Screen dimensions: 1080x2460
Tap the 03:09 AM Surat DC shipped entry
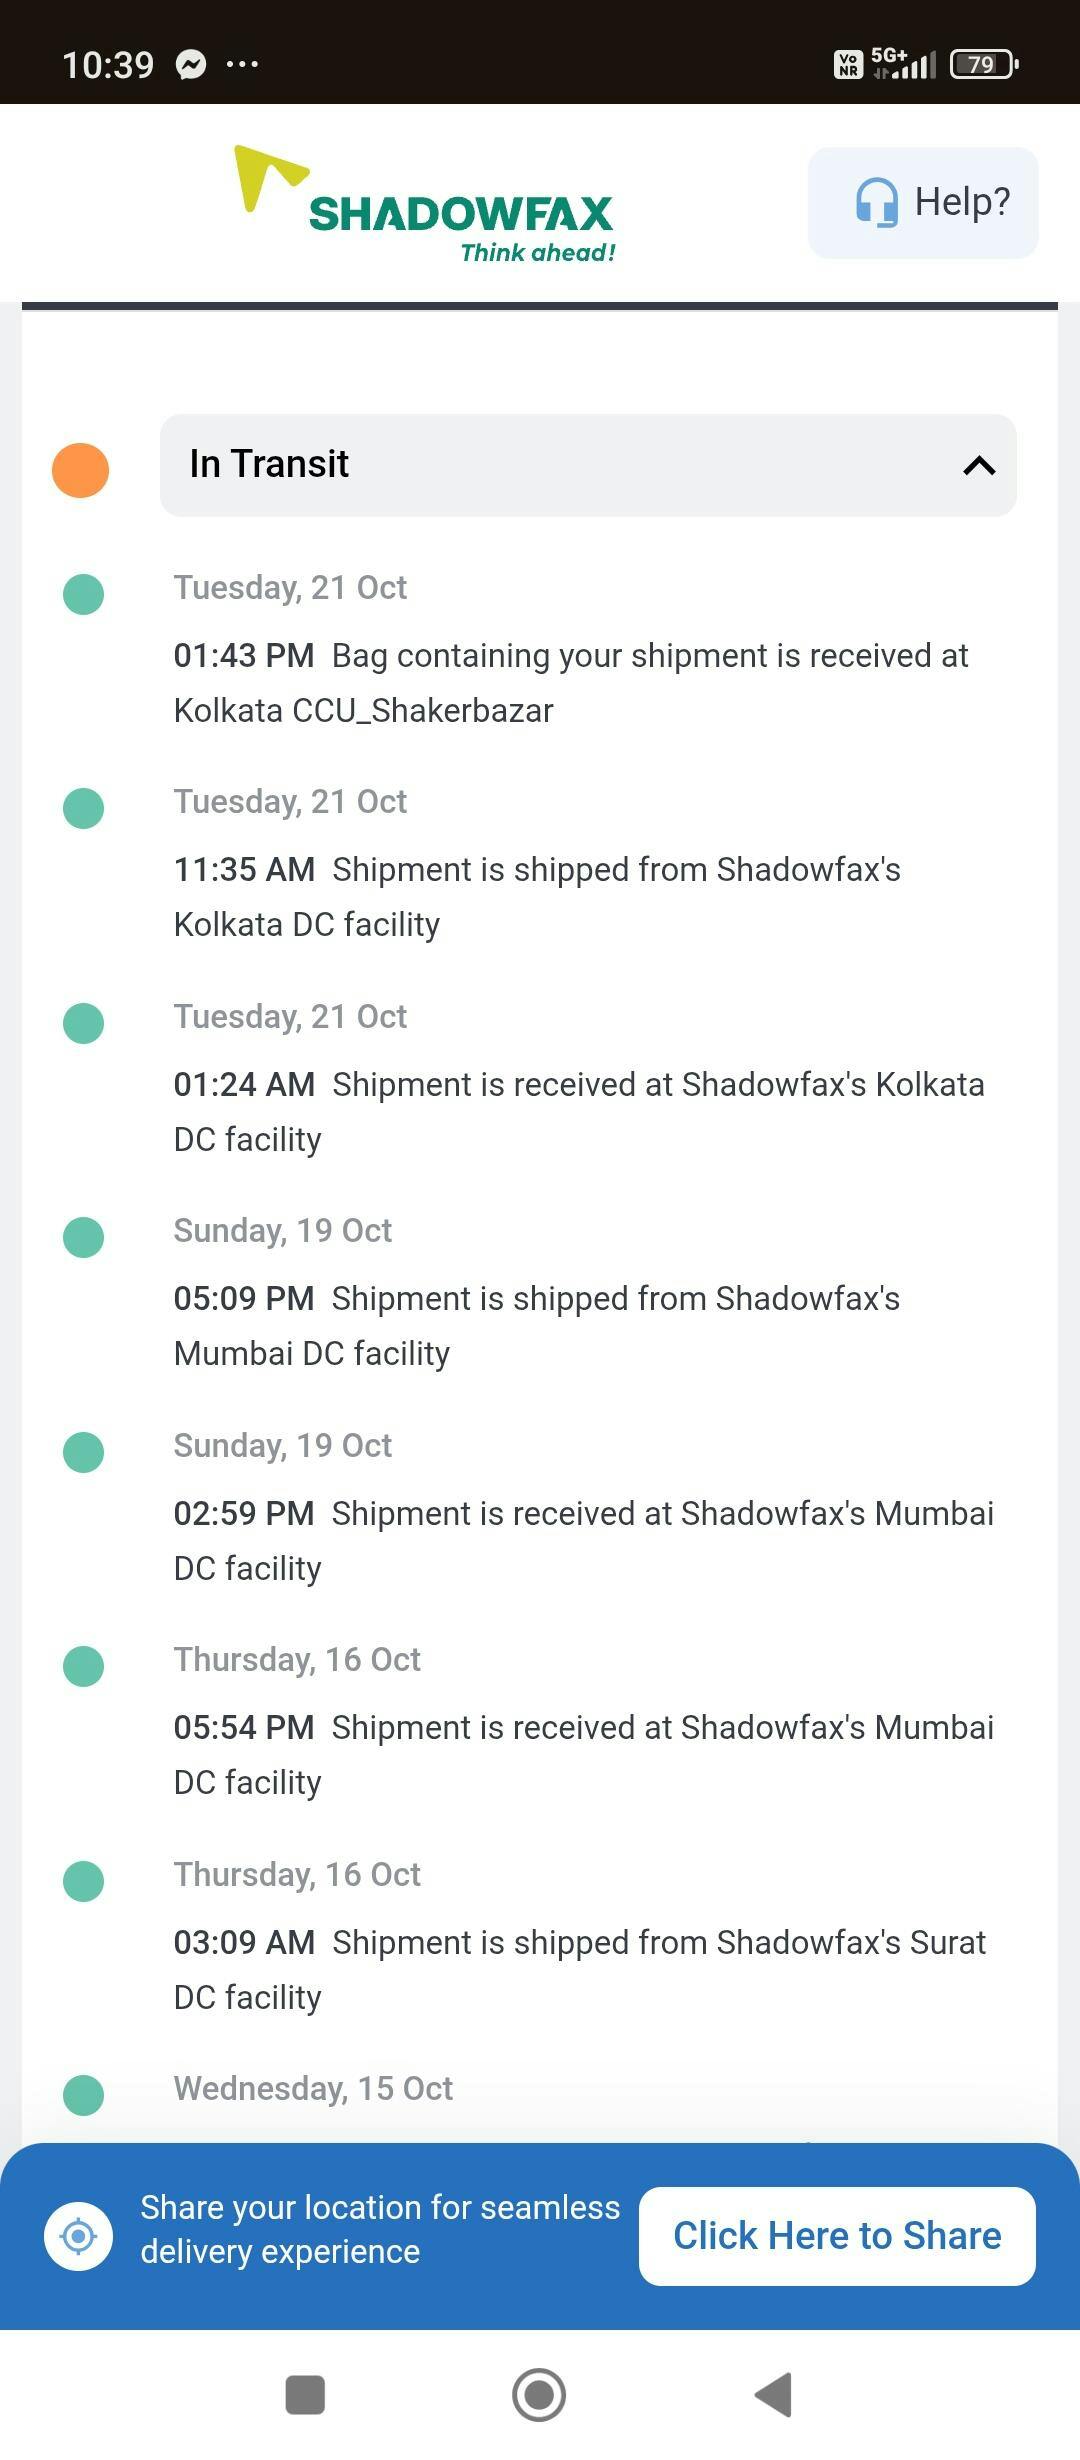pos(580,1970)
